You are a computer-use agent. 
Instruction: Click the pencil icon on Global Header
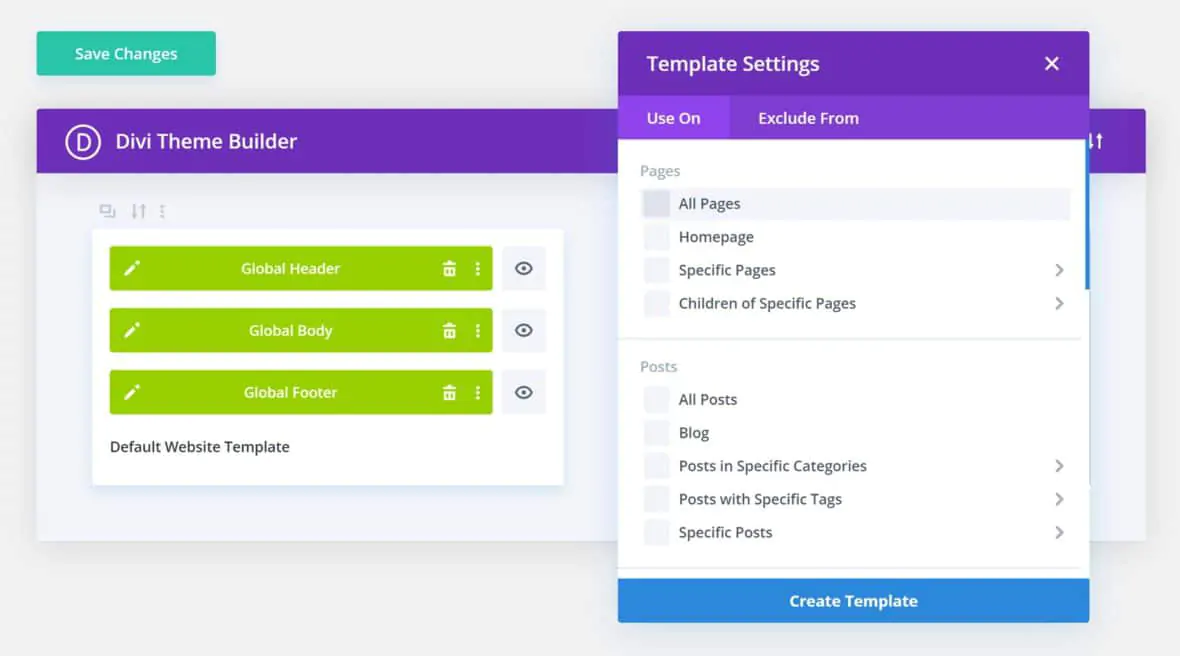pos(132,268)
